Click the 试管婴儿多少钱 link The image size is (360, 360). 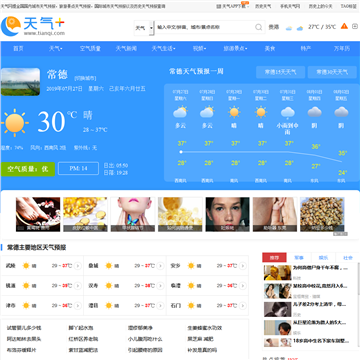(24, 328)
